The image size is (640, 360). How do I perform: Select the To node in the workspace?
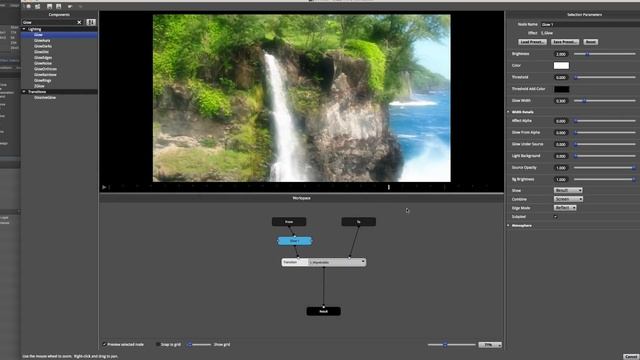pos(358,222)
